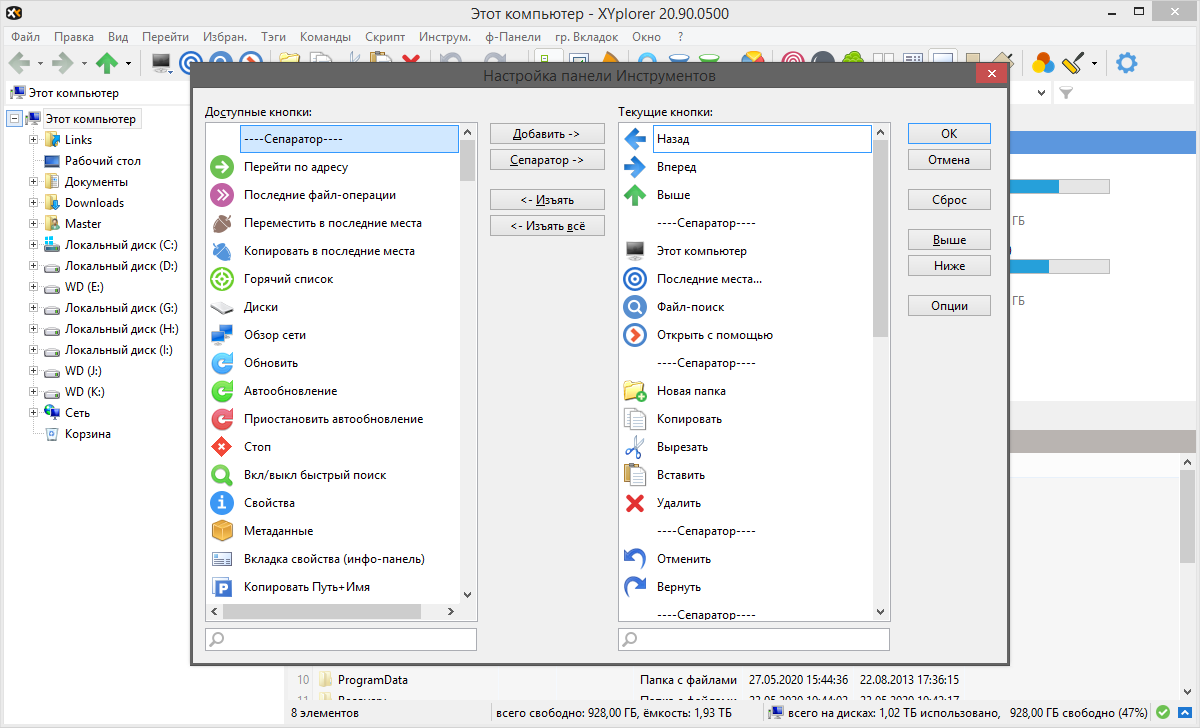The height and width of the screenshot is (728, 1200).
Task: Click the Delete red X icon (Удалить)
Action: (x=635, y=503)
